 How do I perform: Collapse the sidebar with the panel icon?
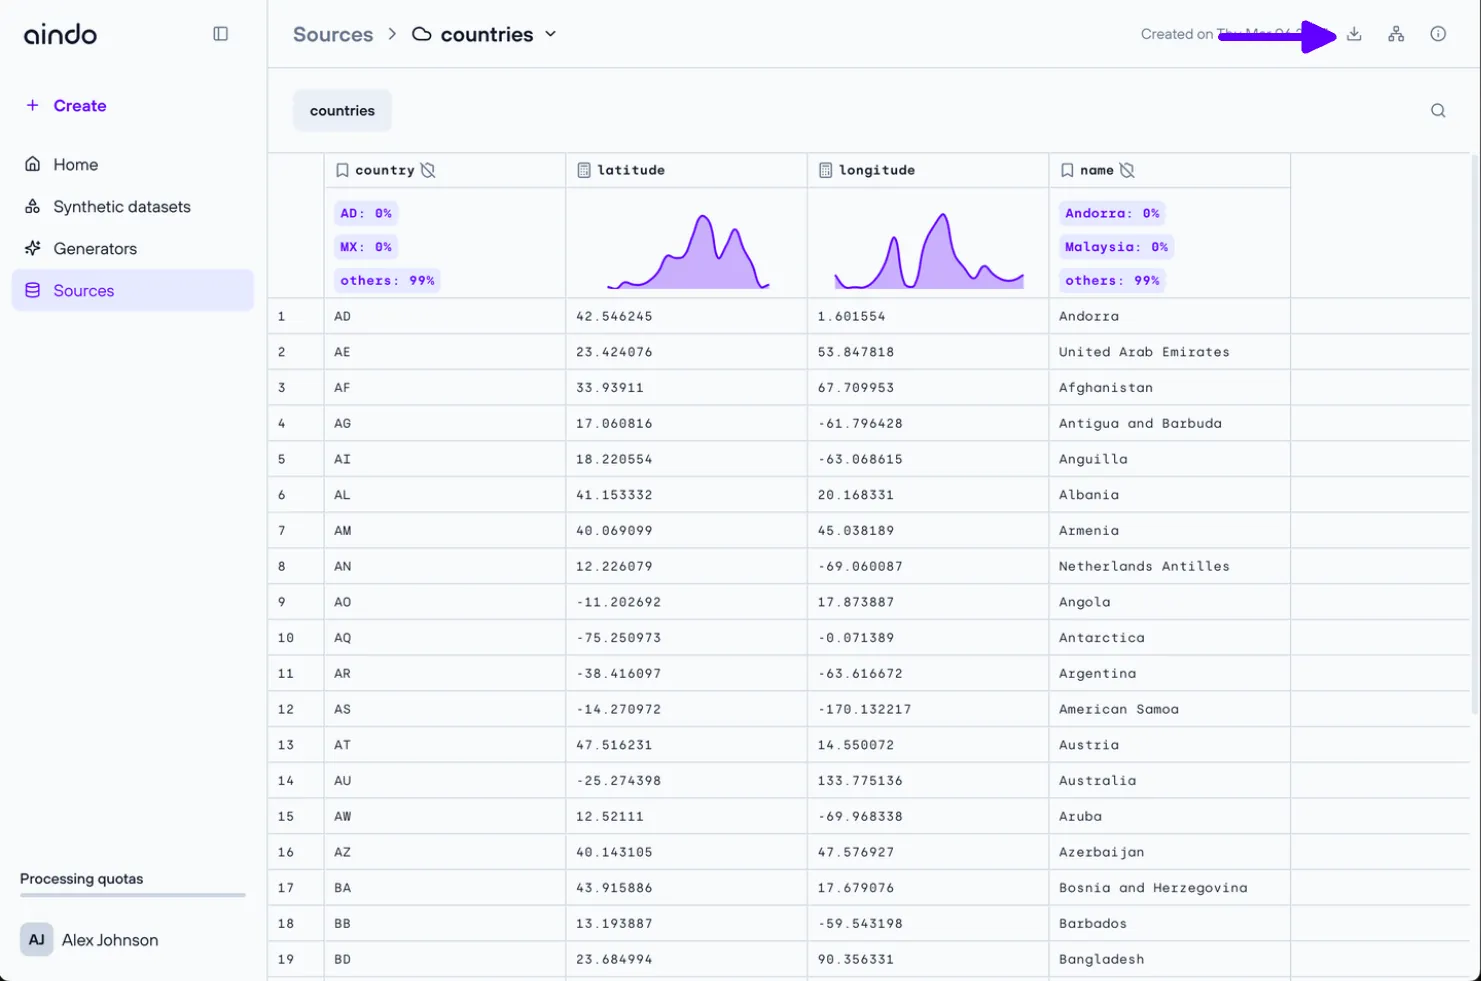(221, 34)
